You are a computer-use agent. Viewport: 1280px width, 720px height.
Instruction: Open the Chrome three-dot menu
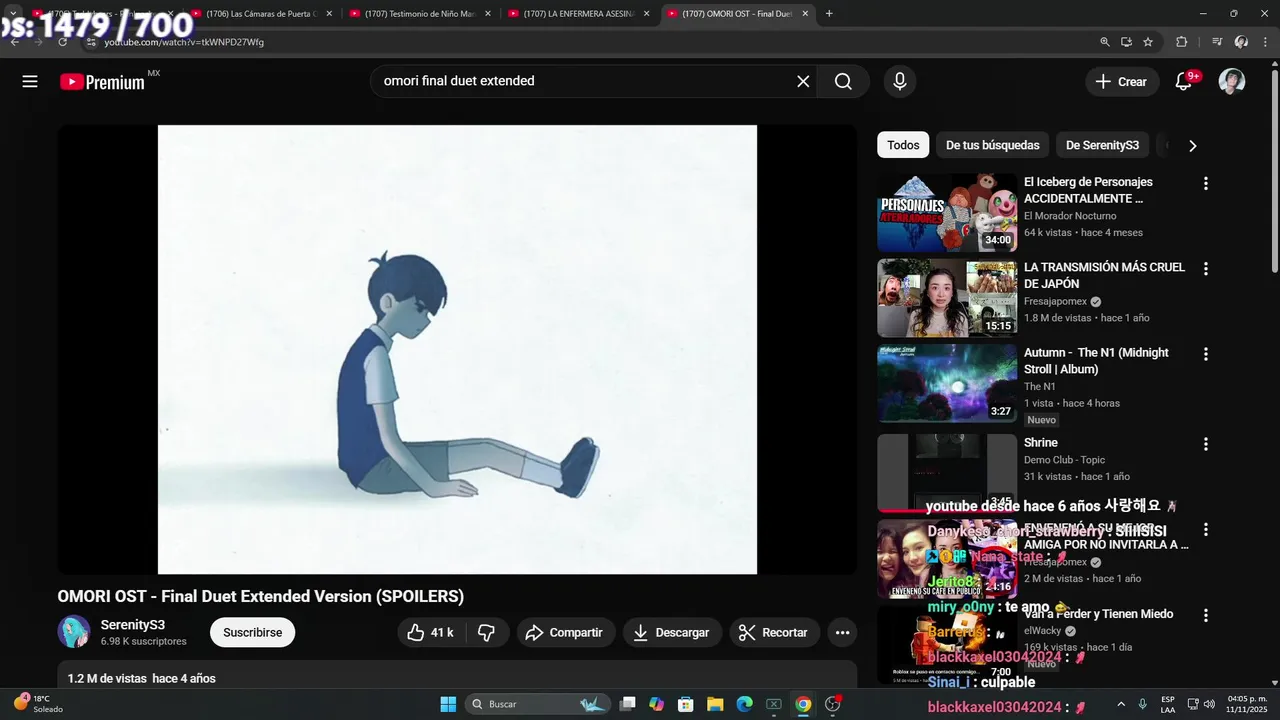click(1264, 42)
